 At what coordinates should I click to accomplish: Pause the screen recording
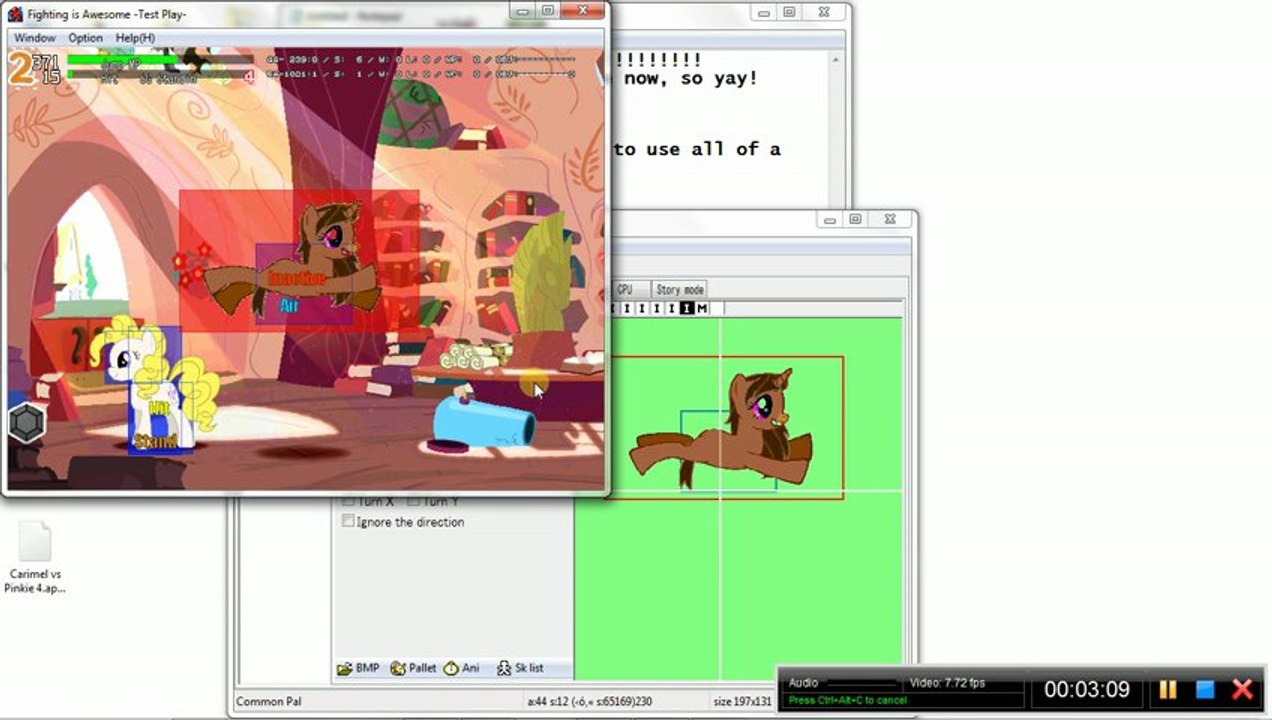point(1167,689)
